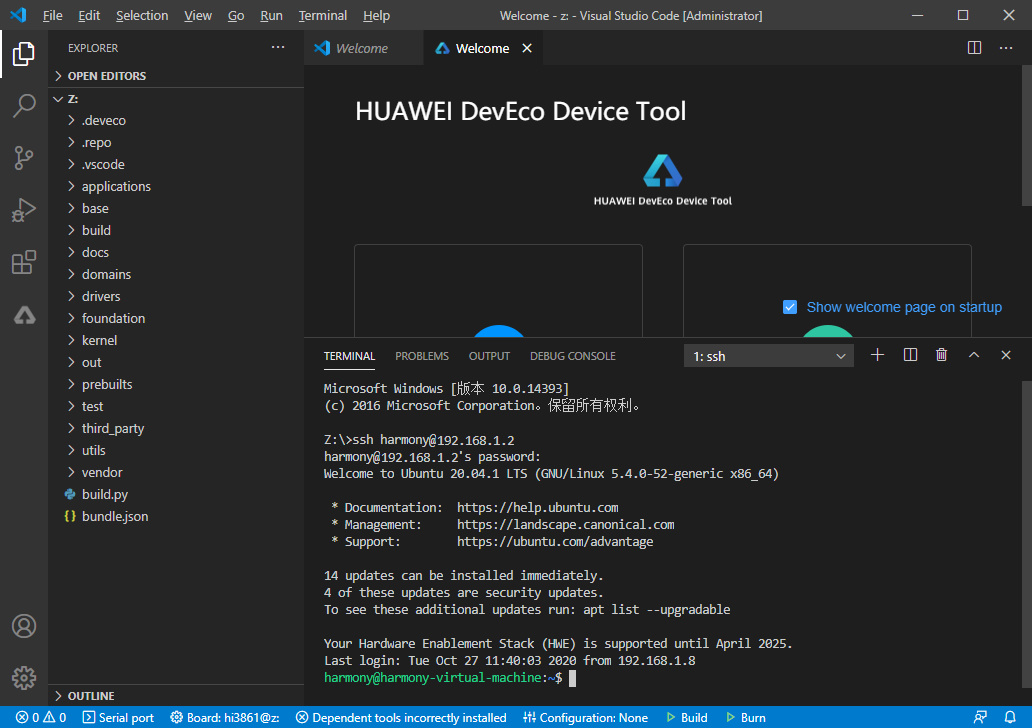This screenshot has height=728, width=1032.
Task: Maximize terminal panel with up chevron
Action: [973, 355]
